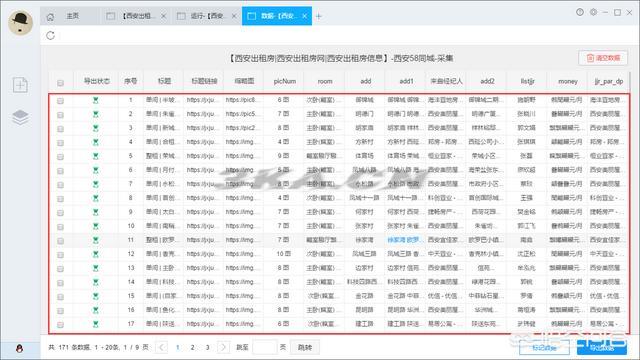Click export status icon for row 10

[96, 226]
